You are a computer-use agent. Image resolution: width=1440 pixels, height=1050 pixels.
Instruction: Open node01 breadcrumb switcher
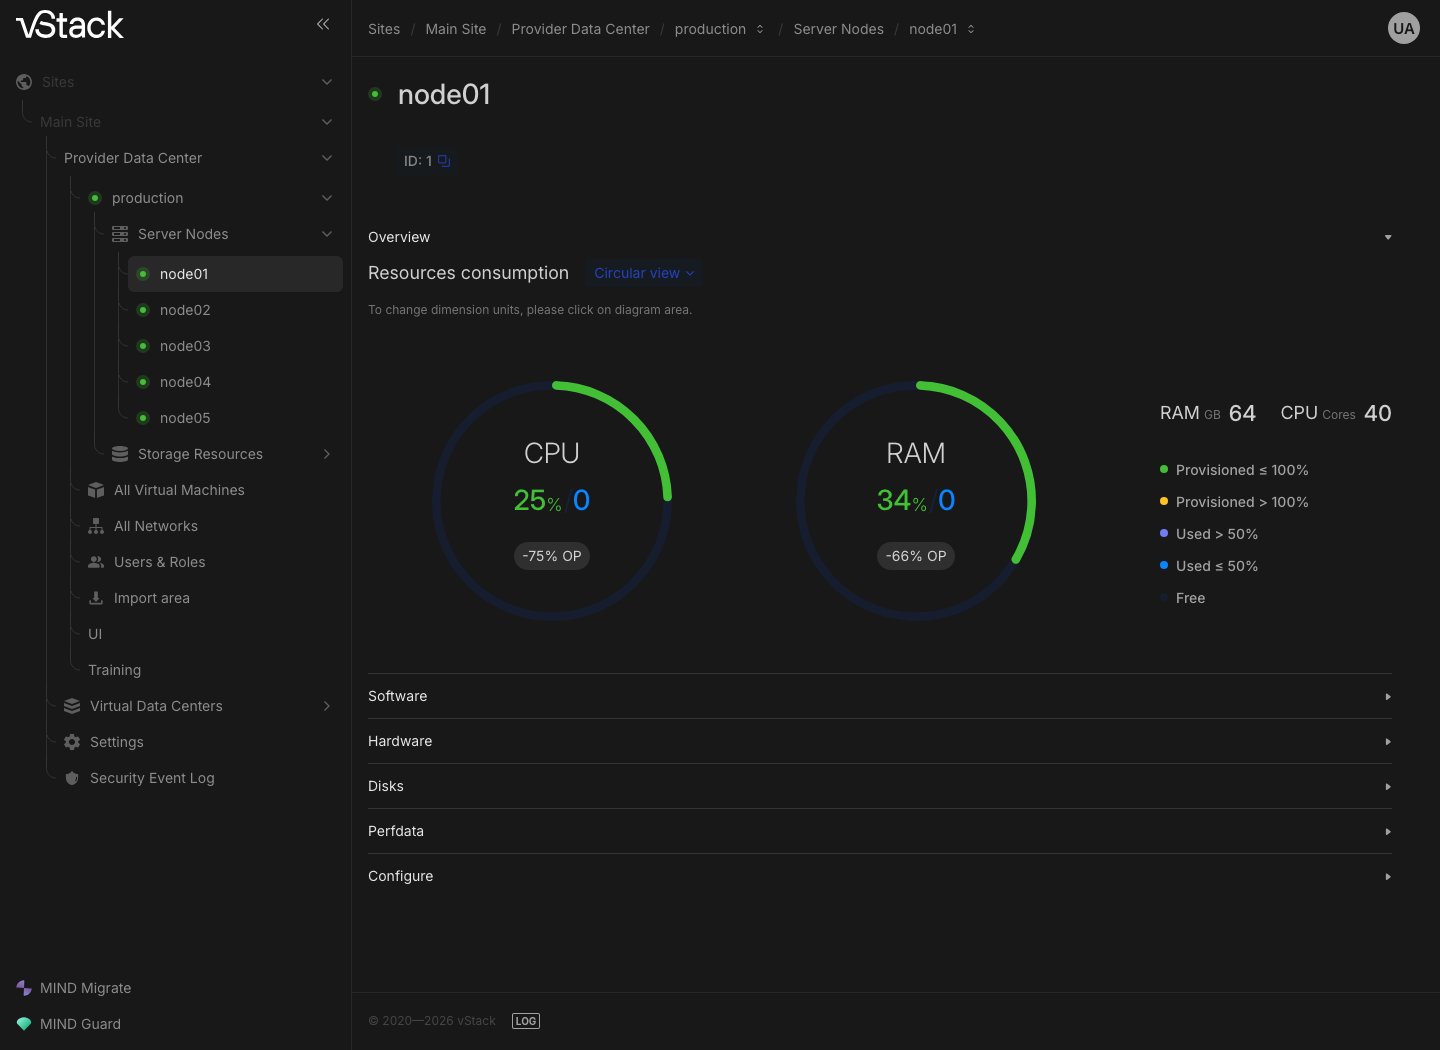click(971, 29)
